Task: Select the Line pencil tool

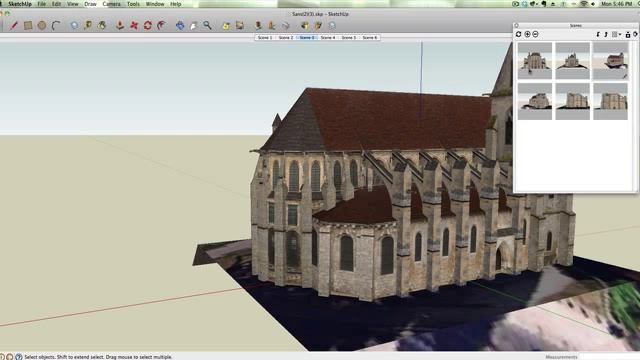Action: (x=14, y=26)
